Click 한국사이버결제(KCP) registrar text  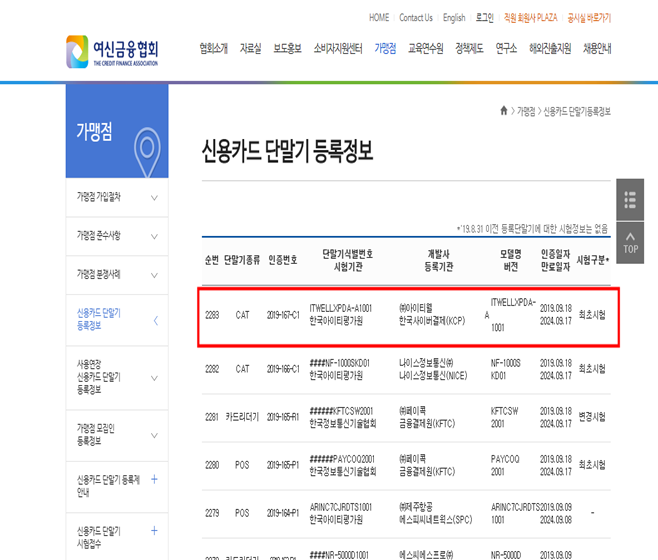tap(432, 321)
